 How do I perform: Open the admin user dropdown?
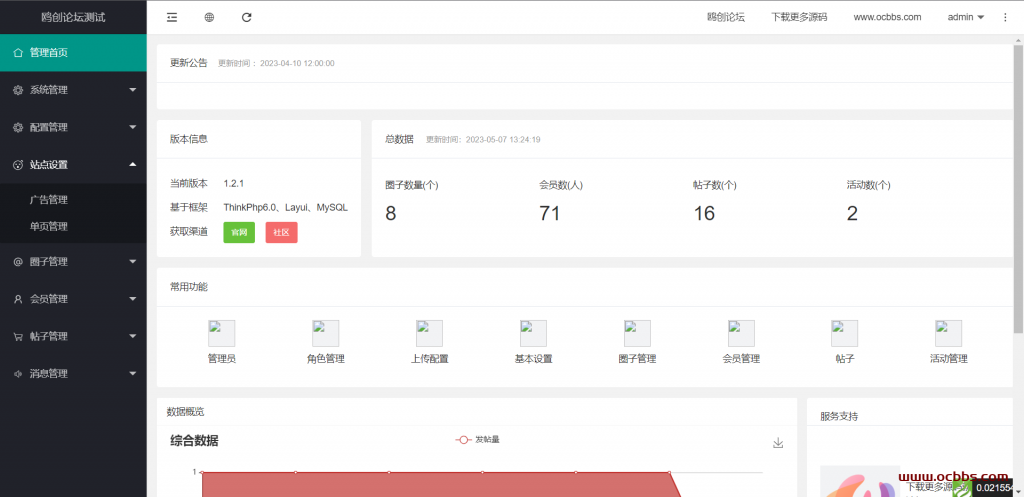966,18
